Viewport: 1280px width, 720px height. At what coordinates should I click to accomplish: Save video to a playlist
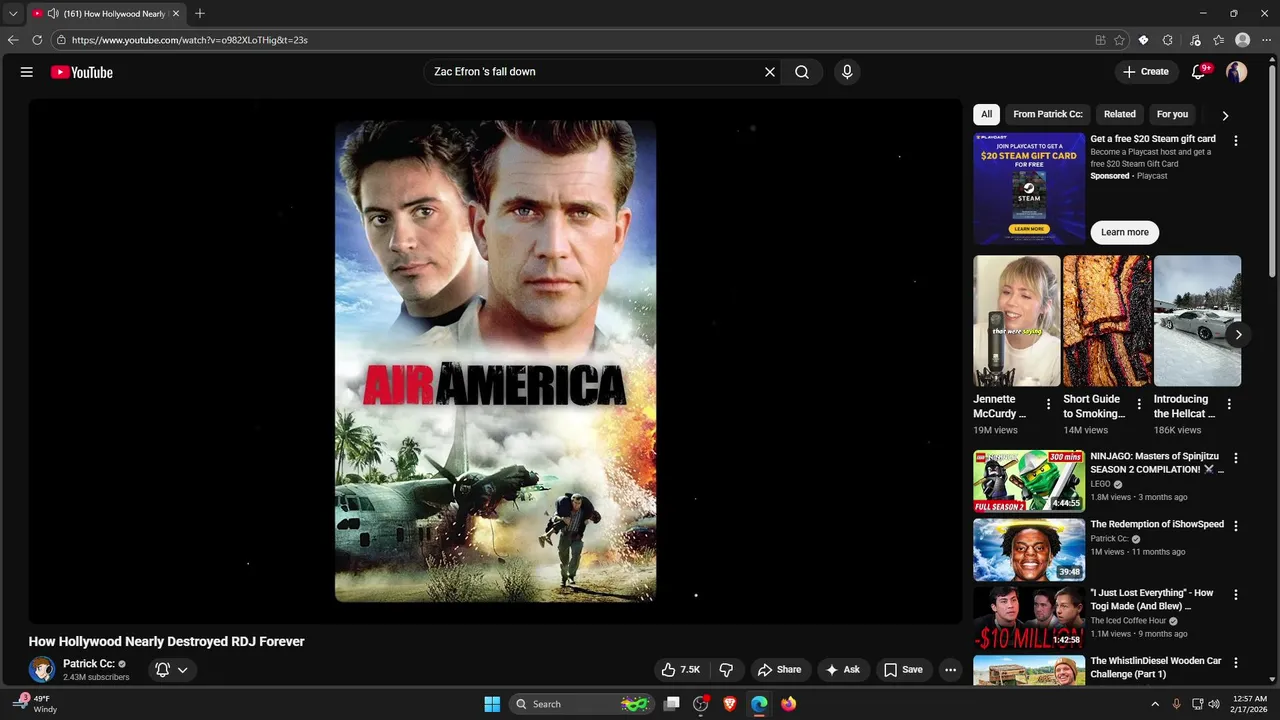(x=903, y=670)
